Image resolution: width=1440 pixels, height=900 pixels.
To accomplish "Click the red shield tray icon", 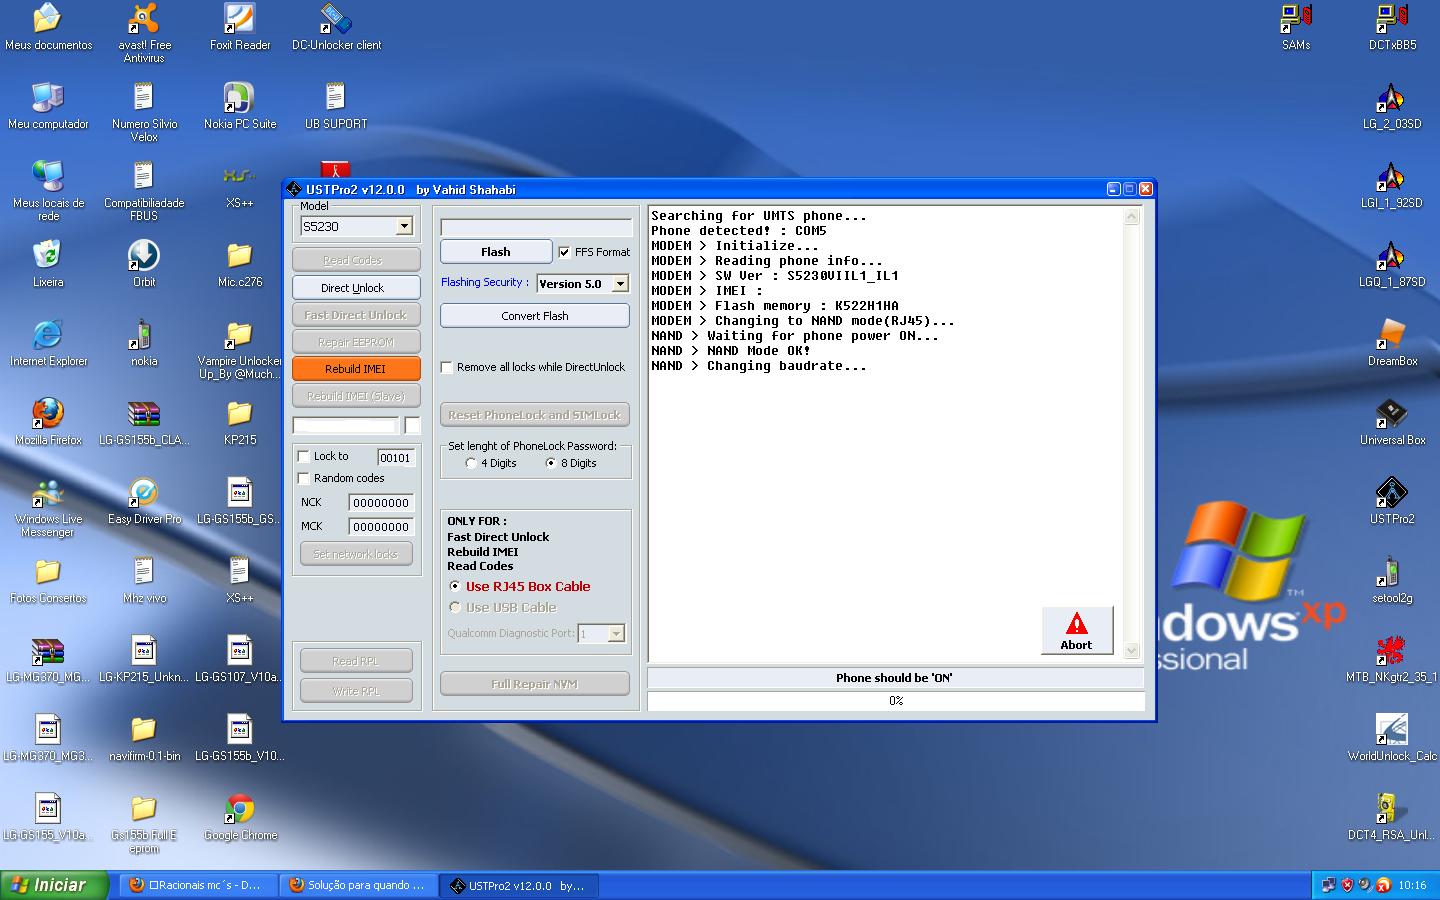I will pyautogui.click(x=1348, y=885).
